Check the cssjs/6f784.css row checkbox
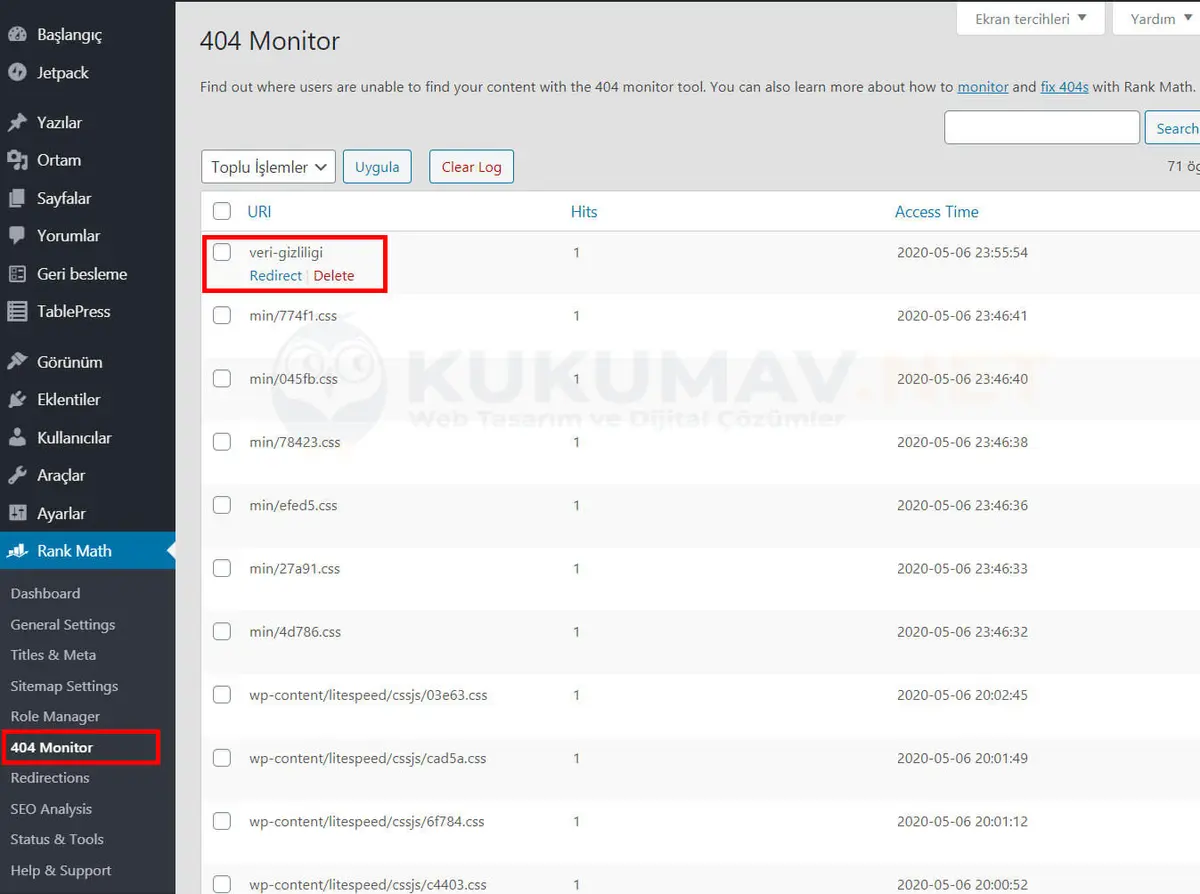This screenshot has height=894, width=1200. pyautogui.click(x=222, y=821)
